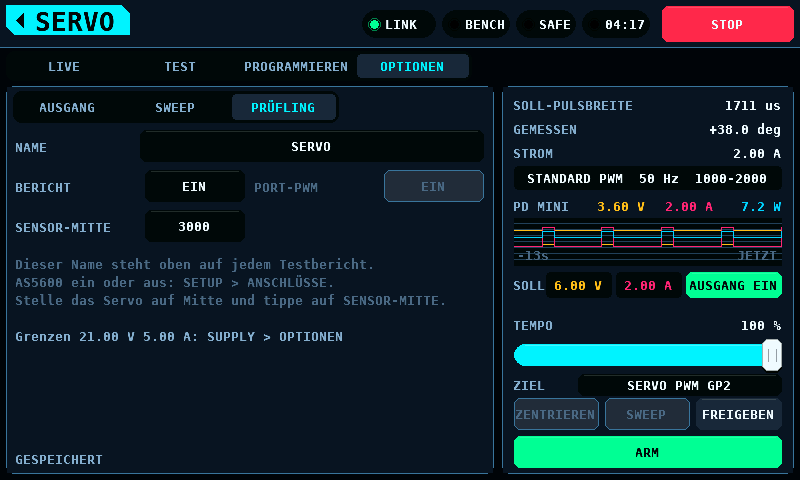Screen dimensions: 800x480
Task: Grab the TEMPO slider handle
Action: (772, 355)
